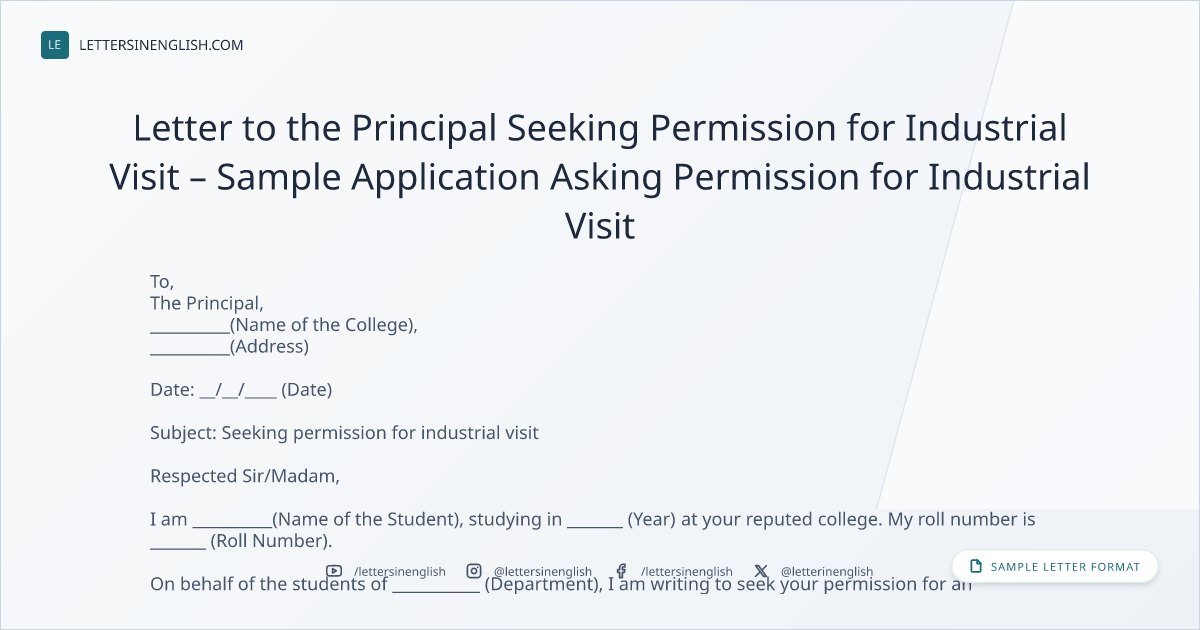Click the main letter title heading
Image resolution: width=1200 pixels, height=630 pixels.
pos(600,177)
